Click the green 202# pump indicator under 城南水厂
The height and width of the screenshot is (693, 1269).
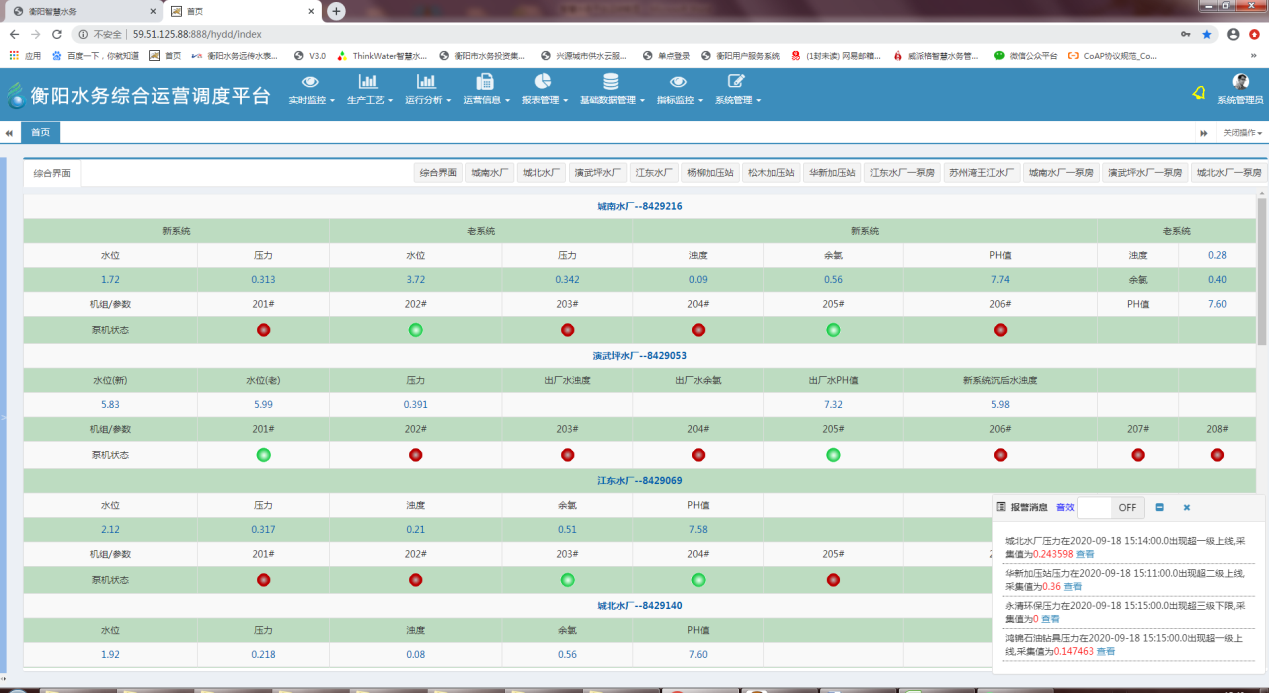(x=416, y=330)
